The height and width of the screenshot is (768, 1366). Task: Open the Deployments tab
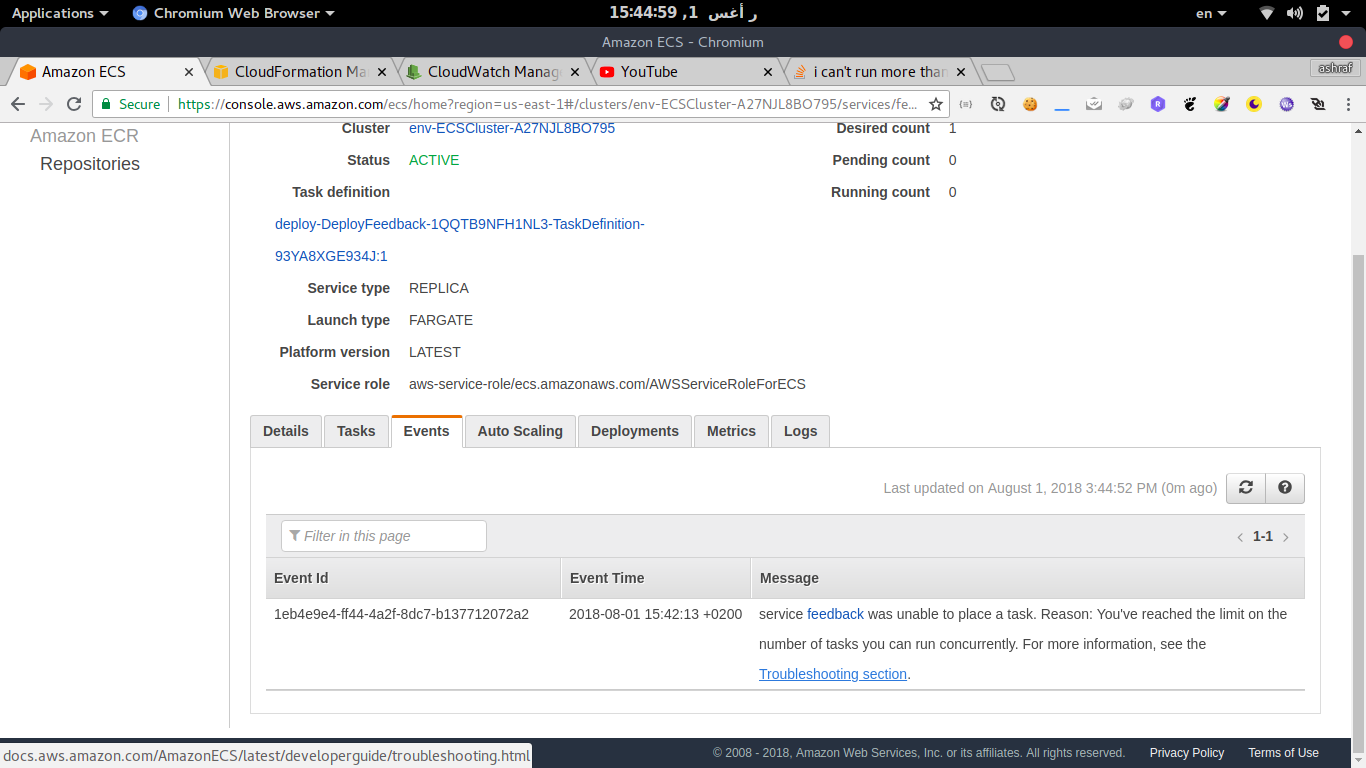tap(635, 431)
